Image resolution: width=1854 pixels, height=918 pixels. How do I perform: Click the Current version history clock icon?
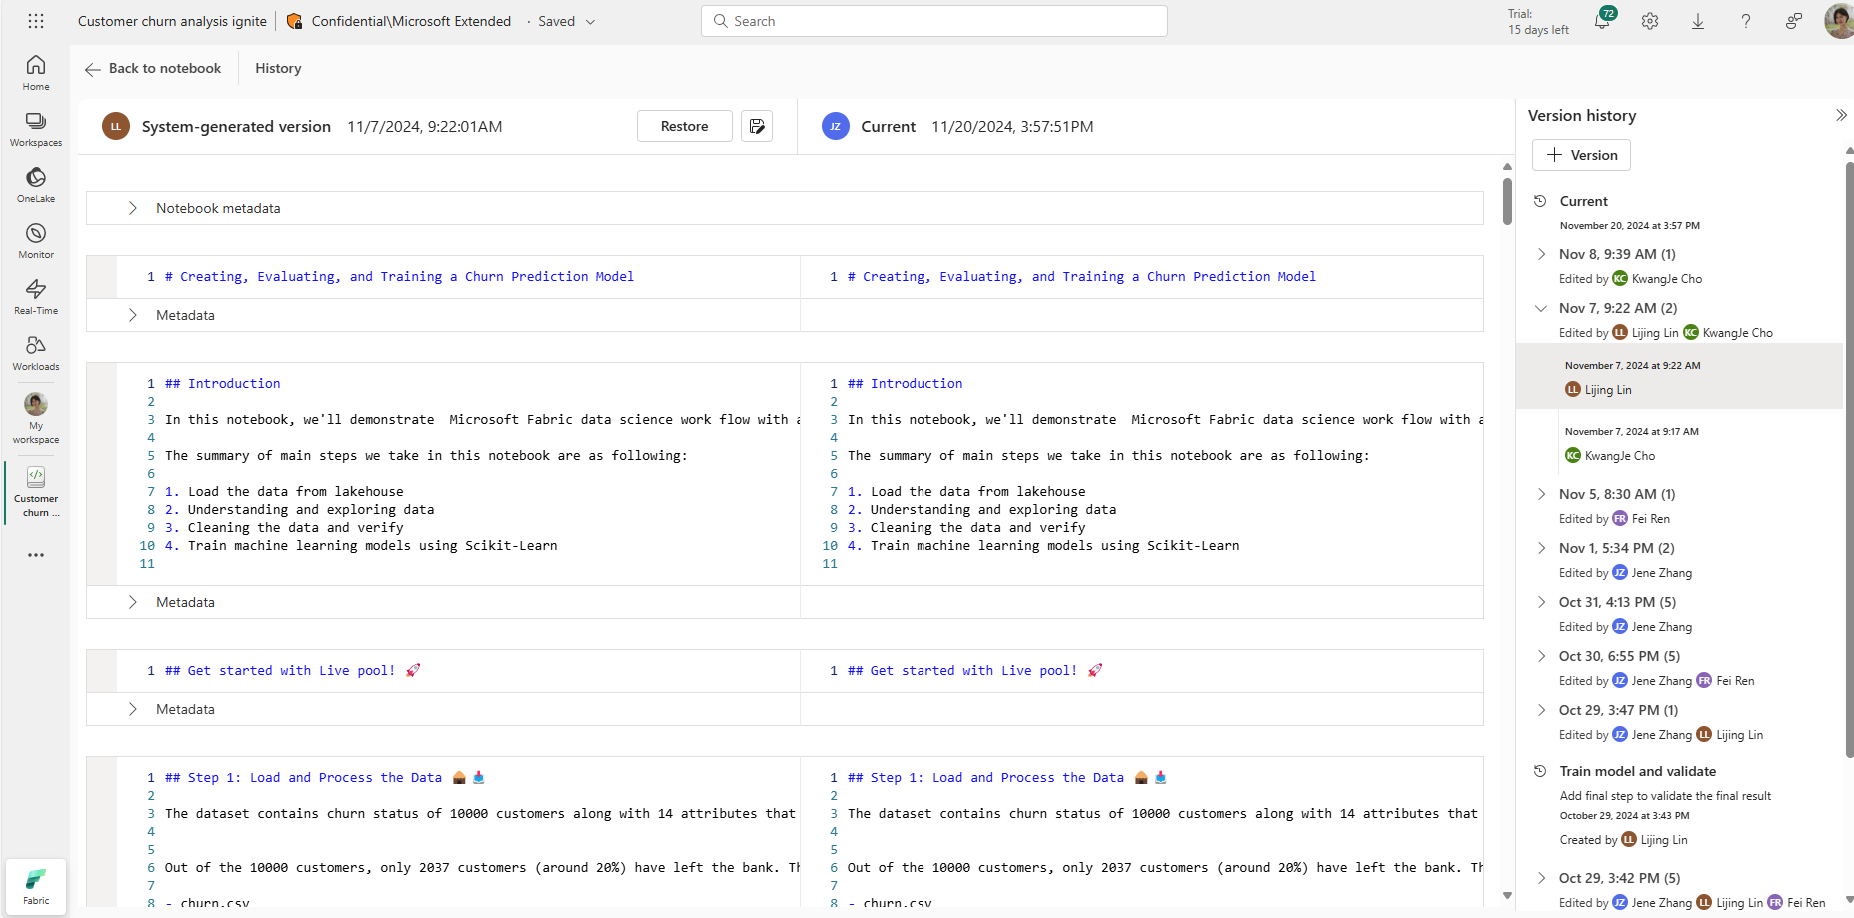point(1540,201)
